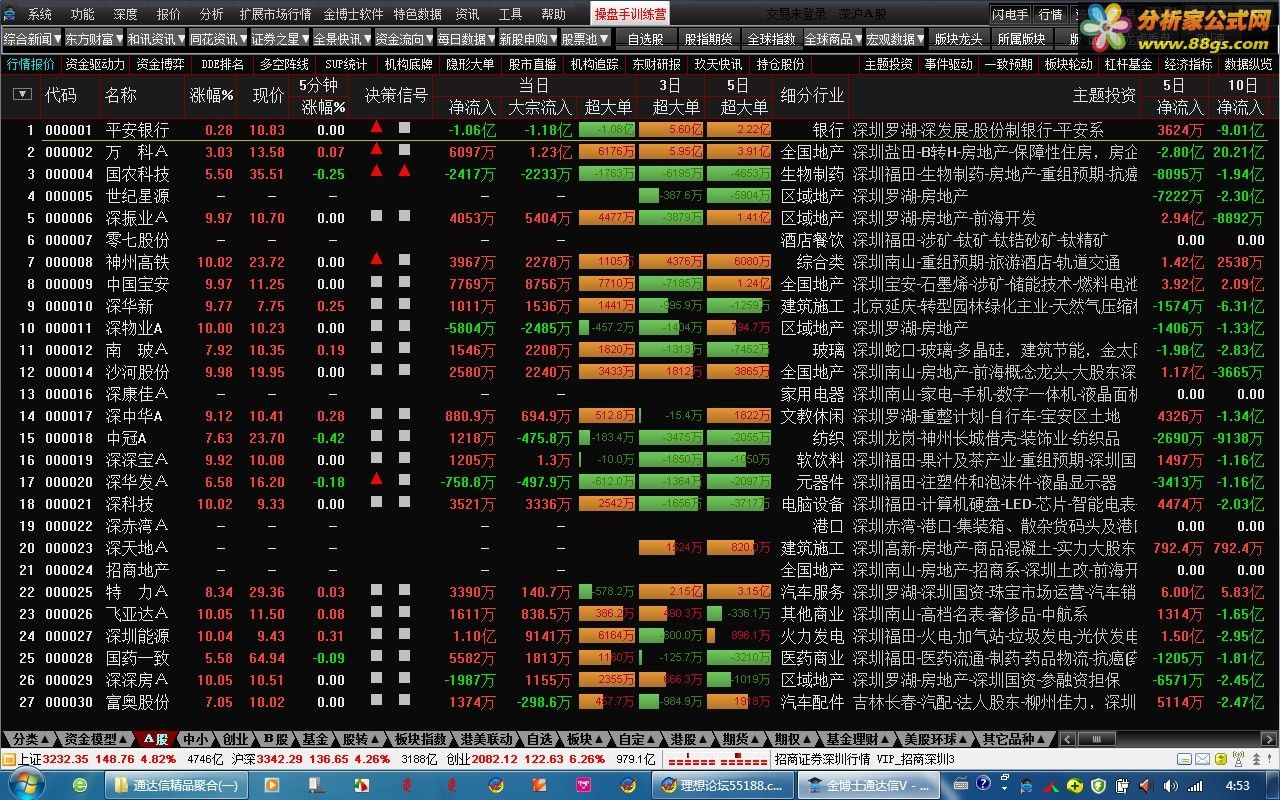The height and width of the screenshot is (800, 1280).
Task: Click the 自选股 toolbar button
Action: 645,39
